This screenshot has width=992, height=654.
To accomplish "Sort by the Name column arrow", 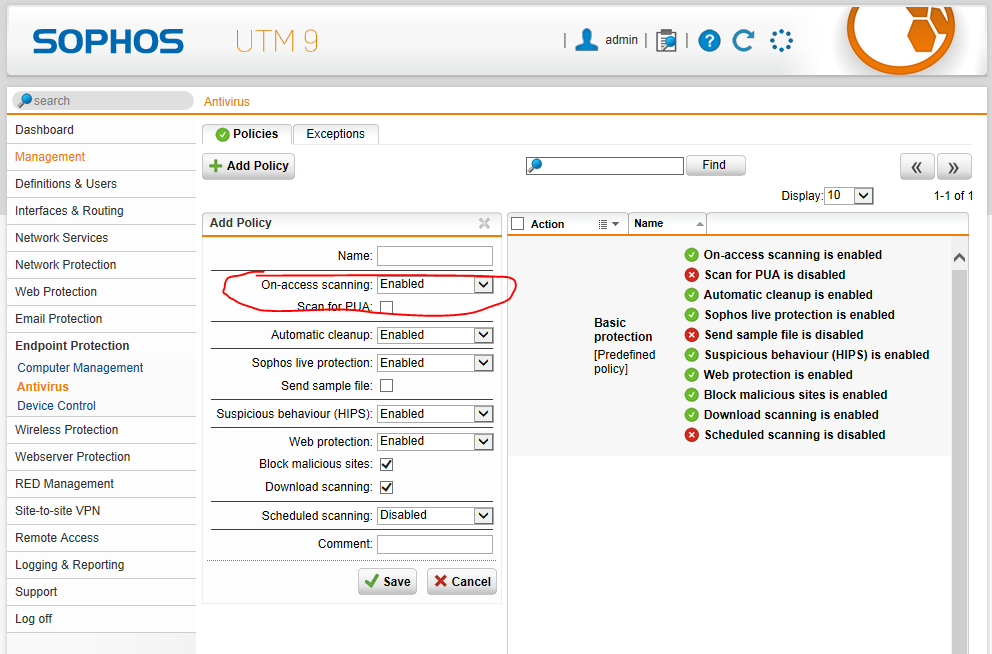I will tap(699, 224).
